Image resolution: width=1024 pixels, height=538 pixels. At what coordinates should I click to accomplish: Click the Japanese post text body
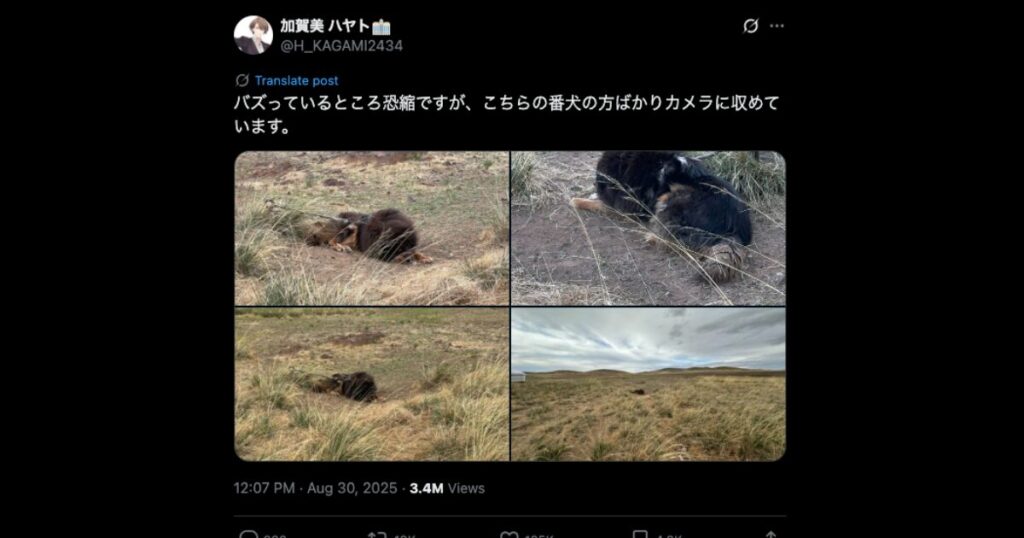tap(507, 114)
